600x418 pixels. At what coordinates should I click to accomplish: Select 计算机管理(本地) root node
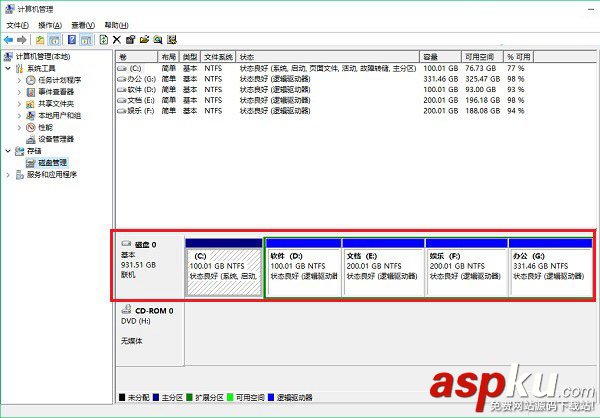pos(43,57)
